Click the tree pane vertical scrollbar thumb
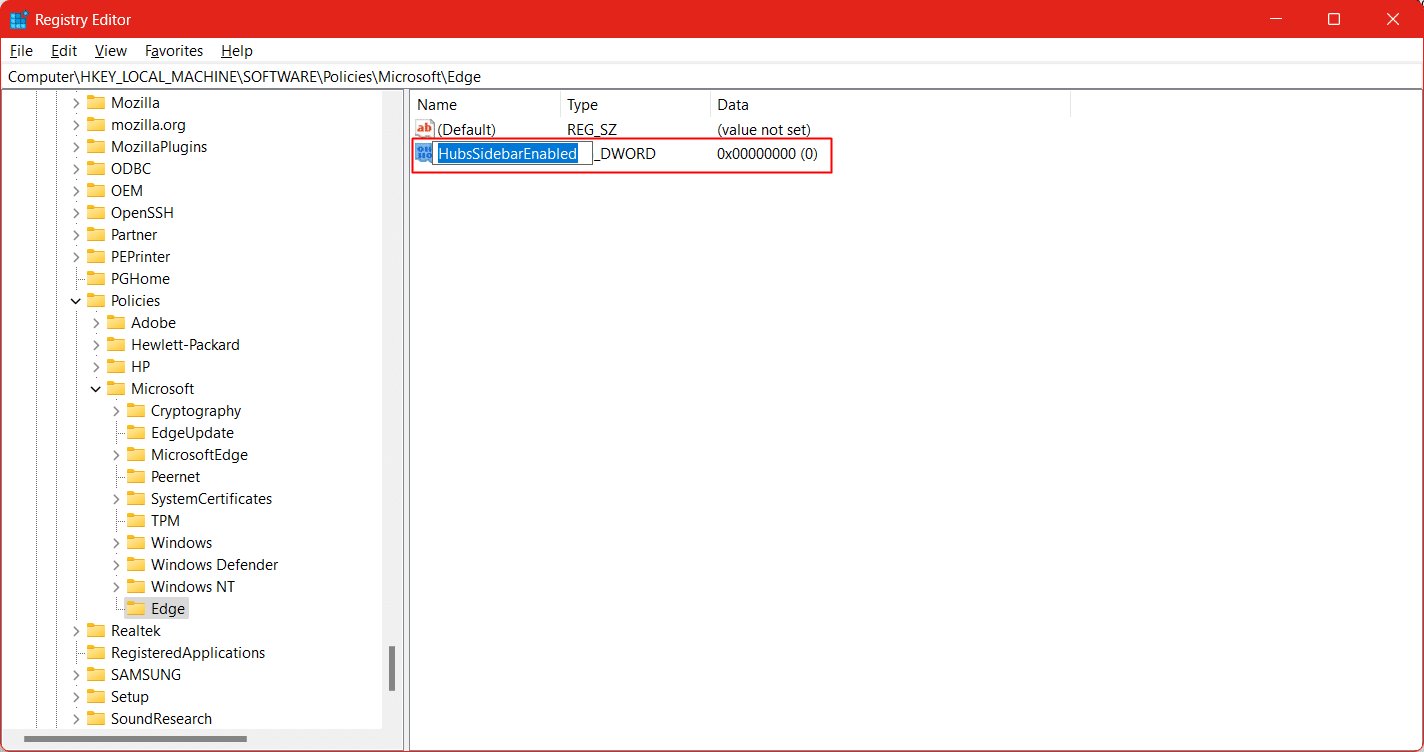 coord(392,668)
